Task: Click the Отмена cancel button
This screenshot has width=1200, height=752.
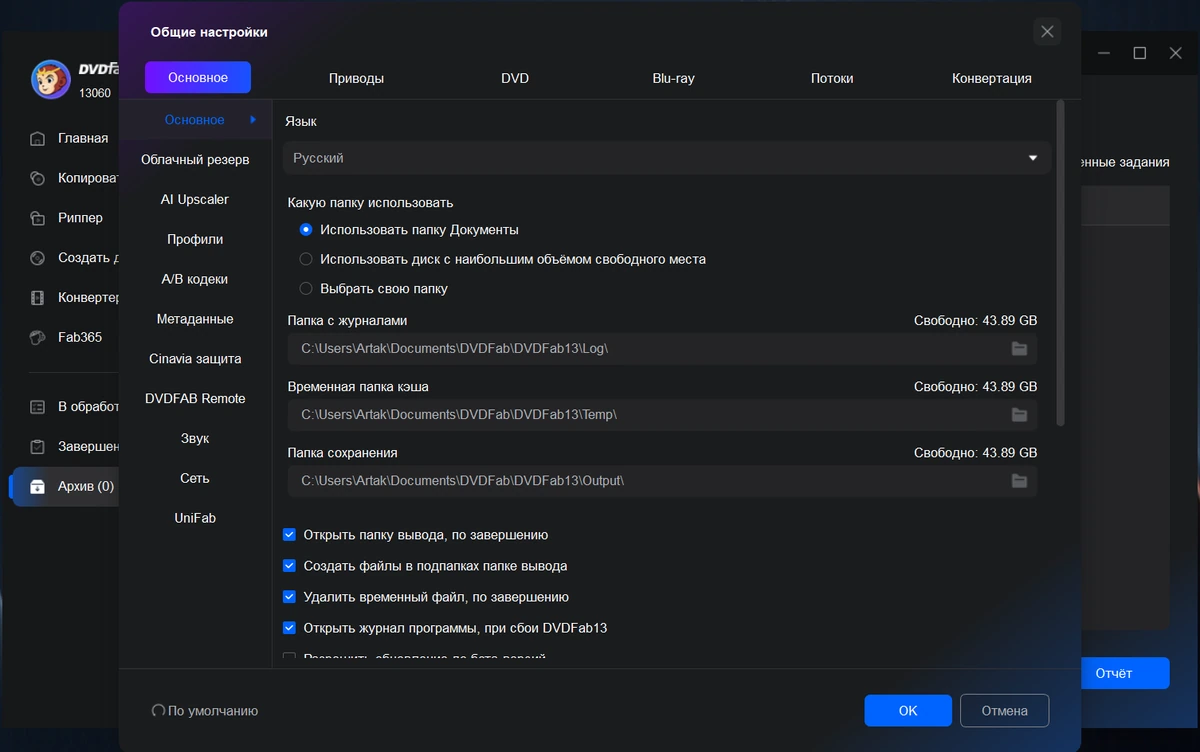Action: click(1004, 711)
